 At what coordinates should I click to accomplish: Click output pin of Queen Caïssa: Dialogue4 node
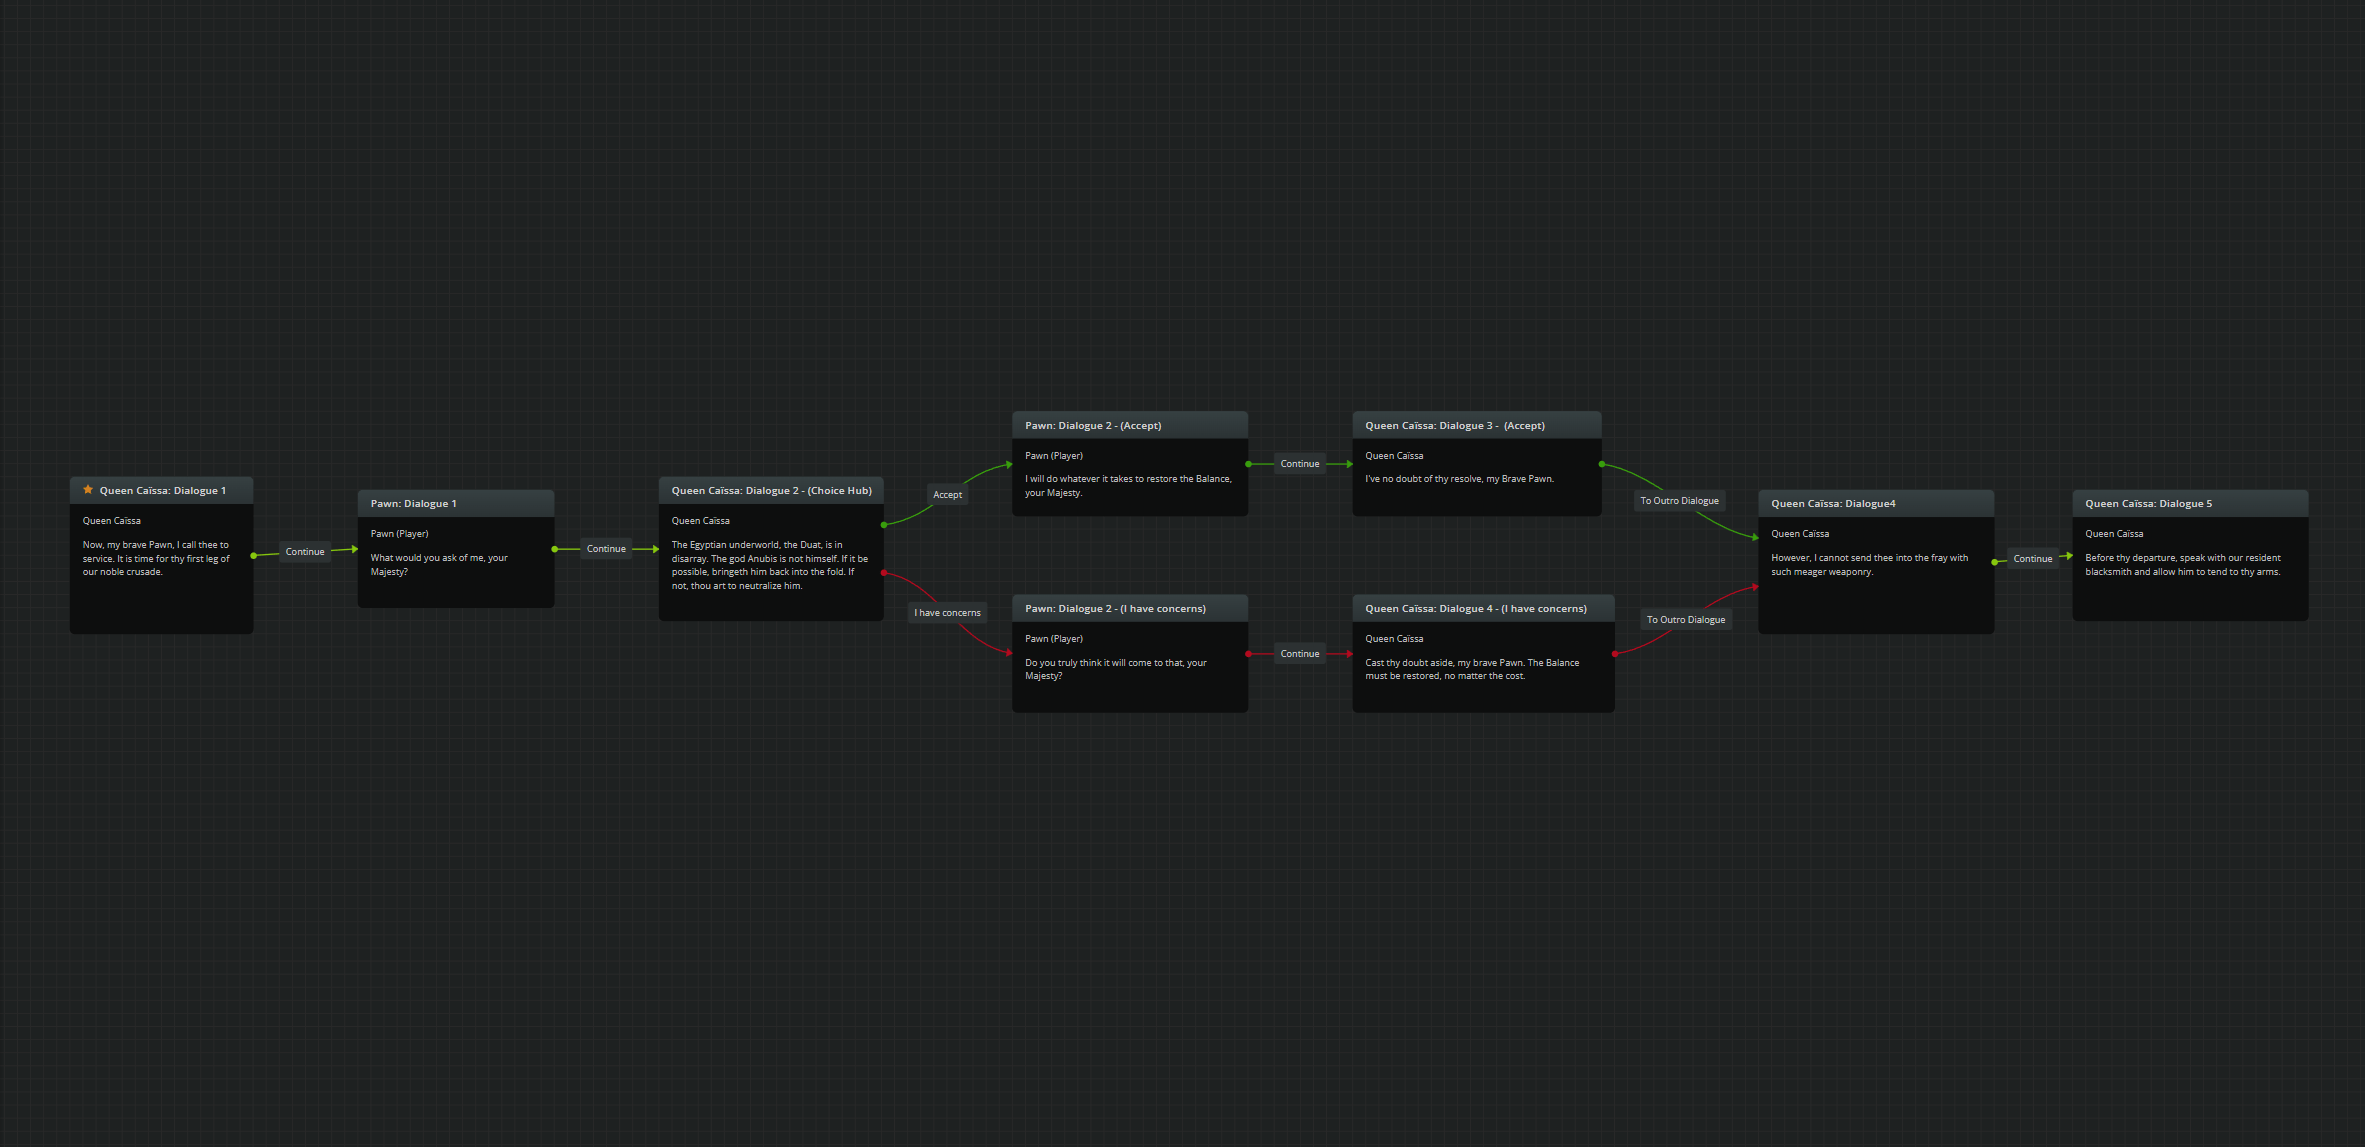click(x=1994, y=562)
